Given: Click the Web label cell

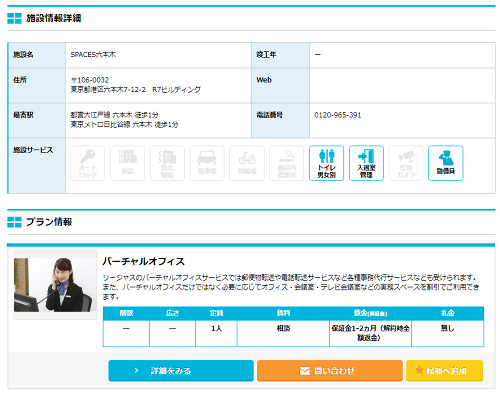Looking at the screenshot, I should coord(280,86).
